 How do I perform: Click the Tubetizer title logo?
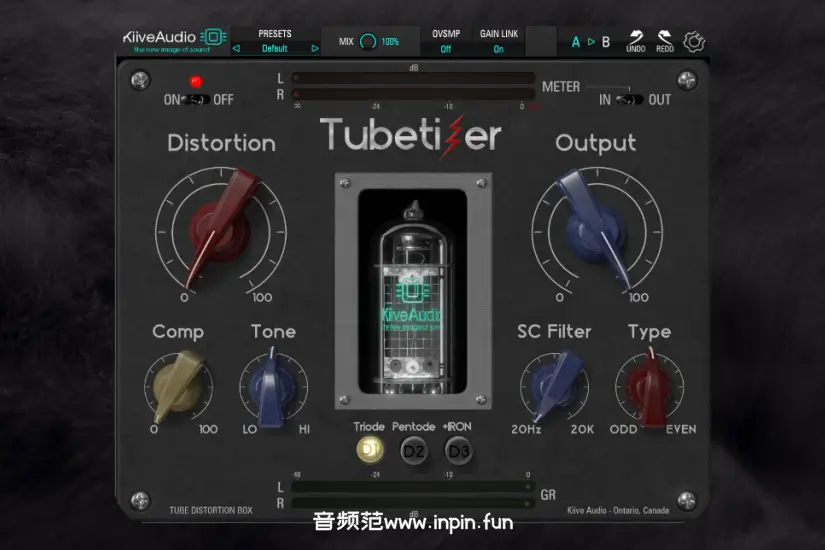pyautogui.click(x=410, y=135)
